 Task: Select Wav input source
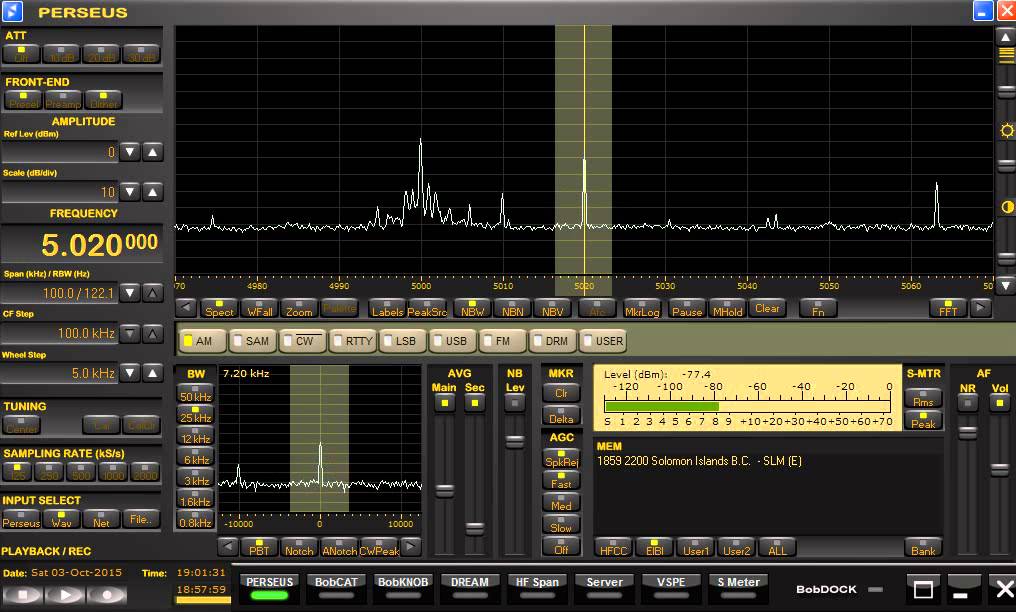pos(62,519)
